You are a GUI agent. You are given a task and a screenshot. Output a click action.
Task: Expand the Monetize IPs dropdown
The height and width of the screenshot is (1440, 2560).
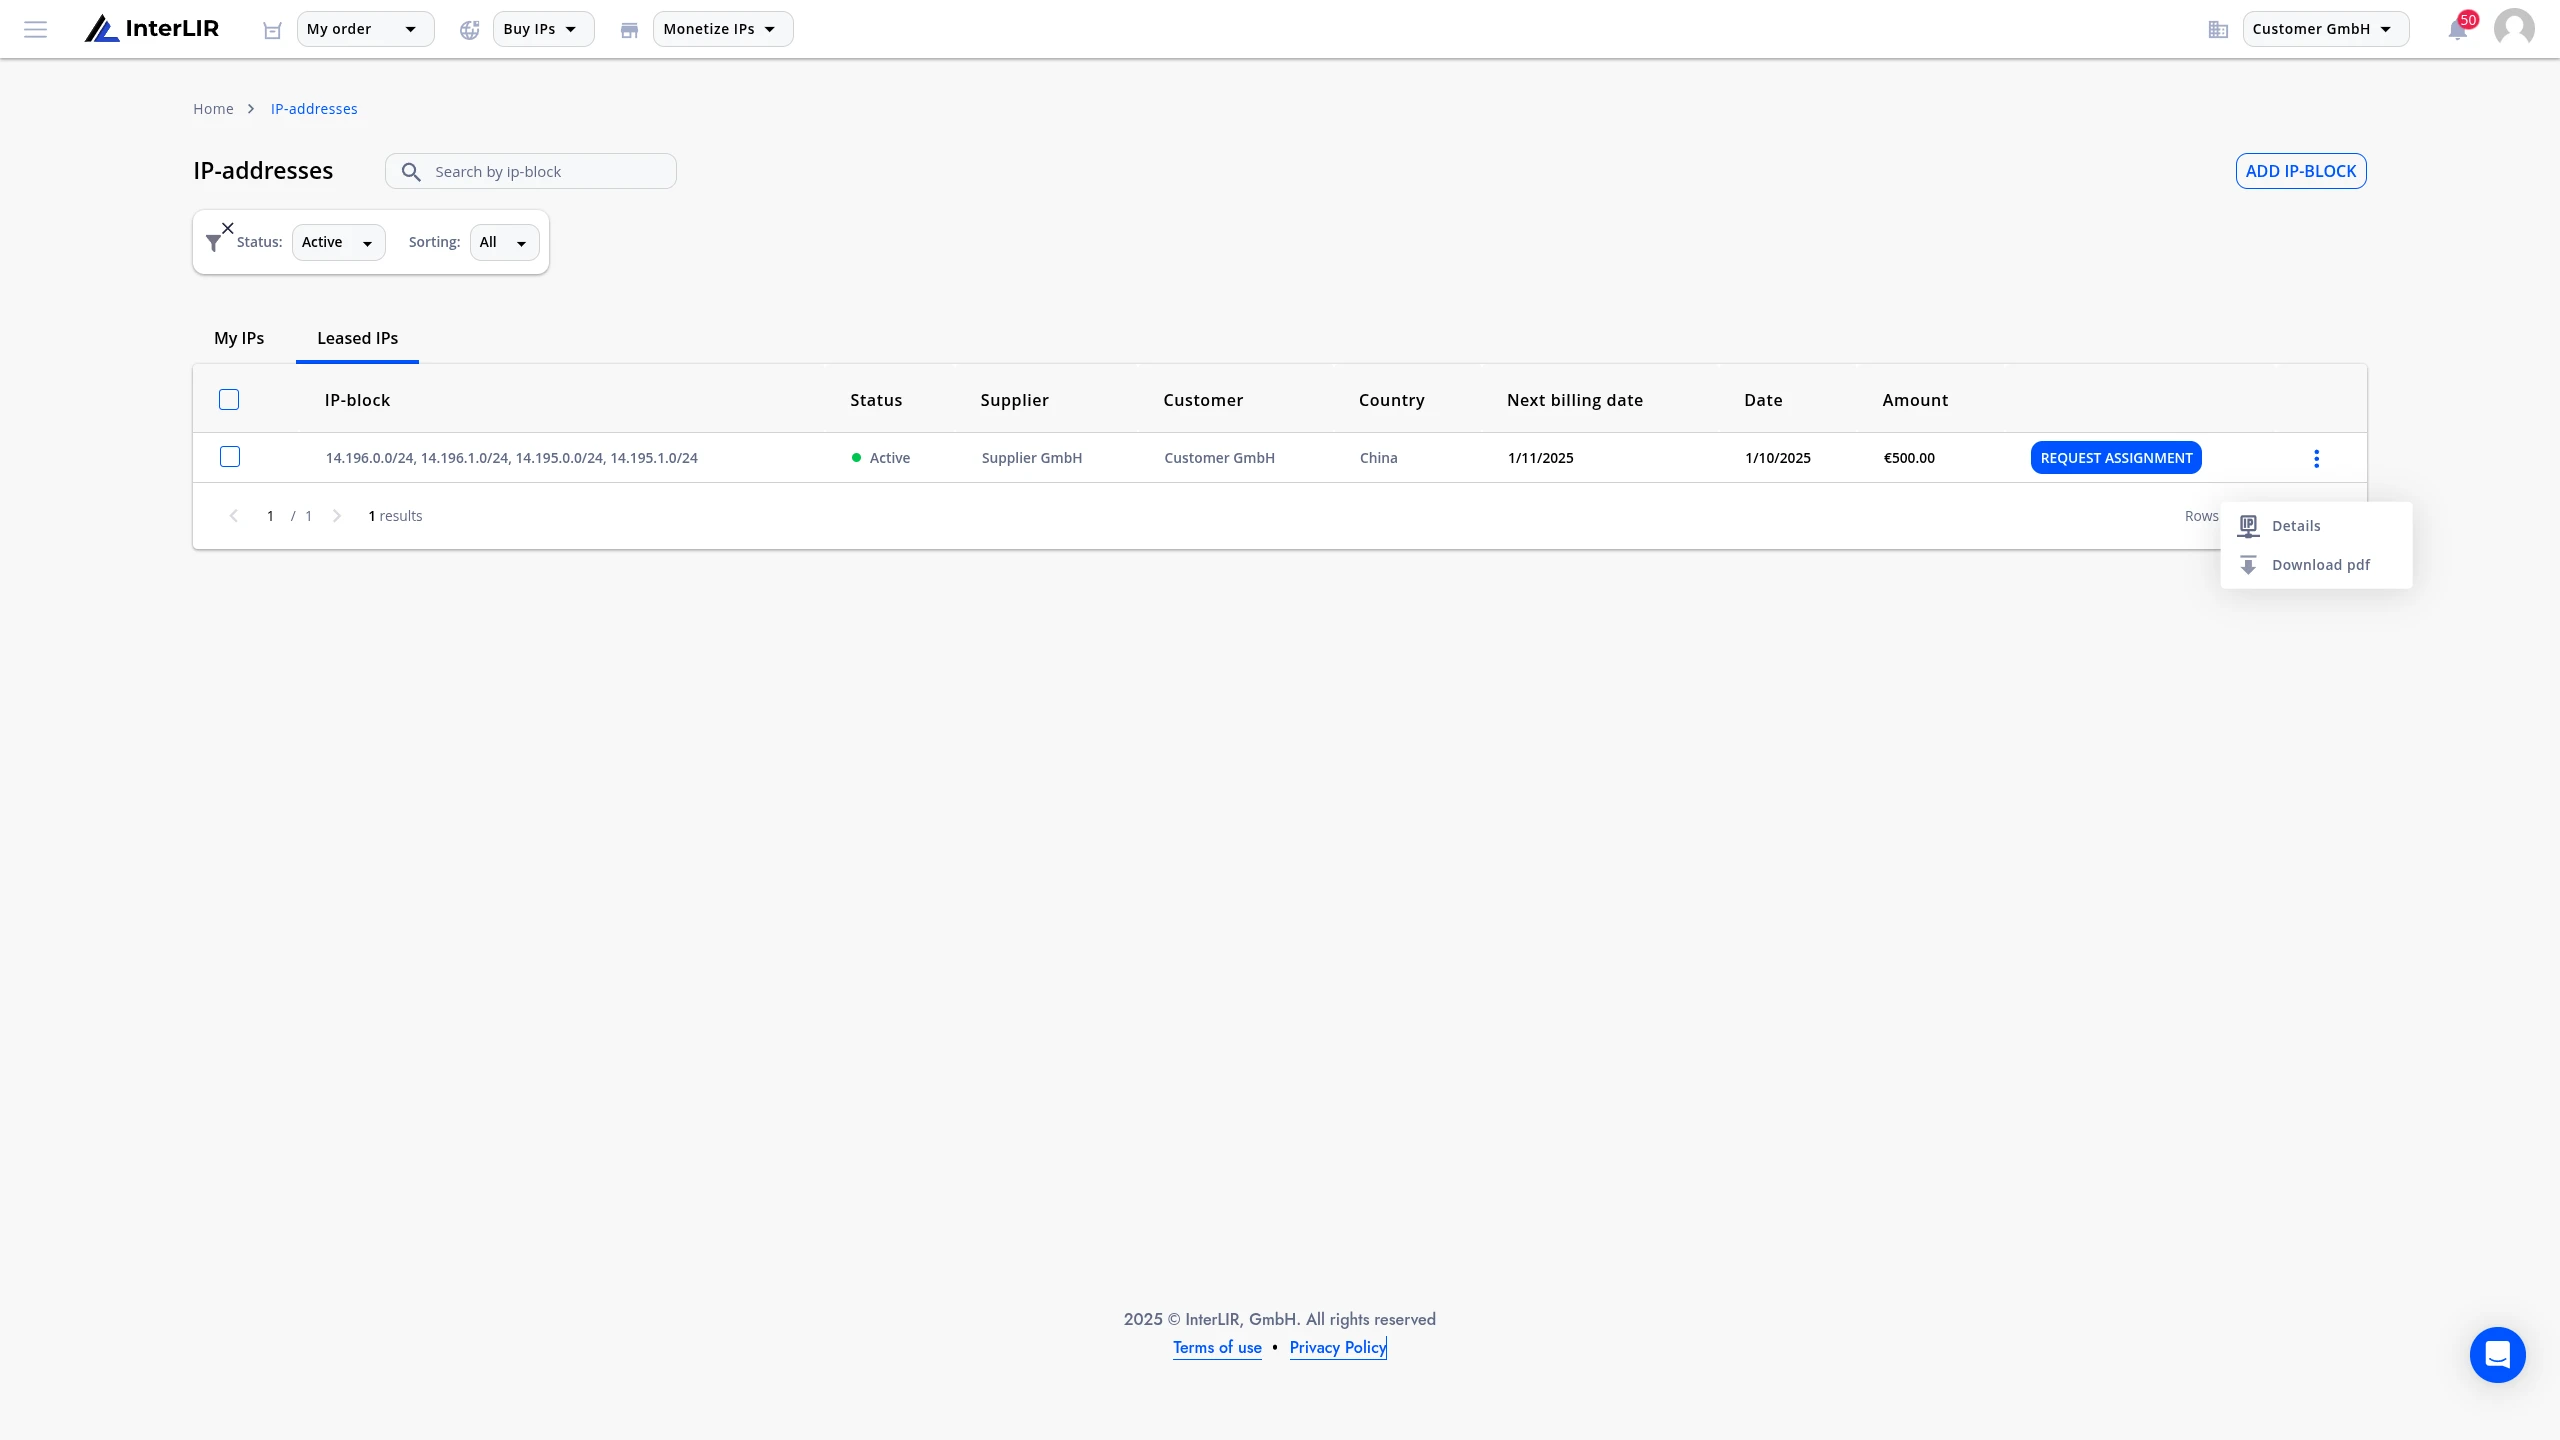[x=723, y=29]
